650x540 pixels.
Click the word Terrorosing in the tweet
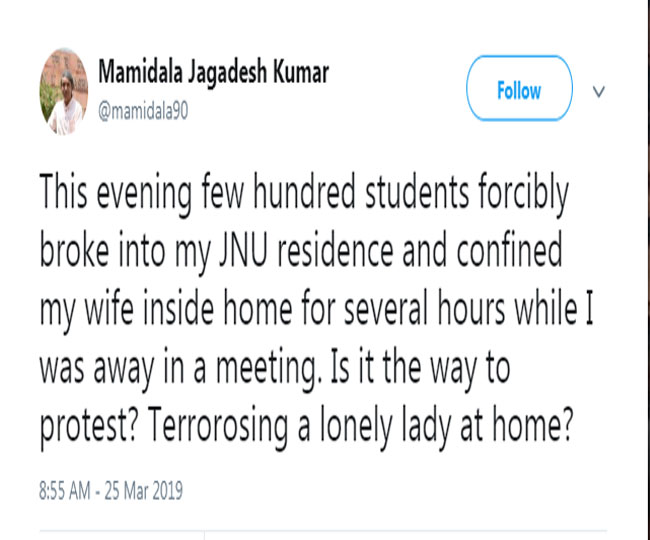point(217,425)
